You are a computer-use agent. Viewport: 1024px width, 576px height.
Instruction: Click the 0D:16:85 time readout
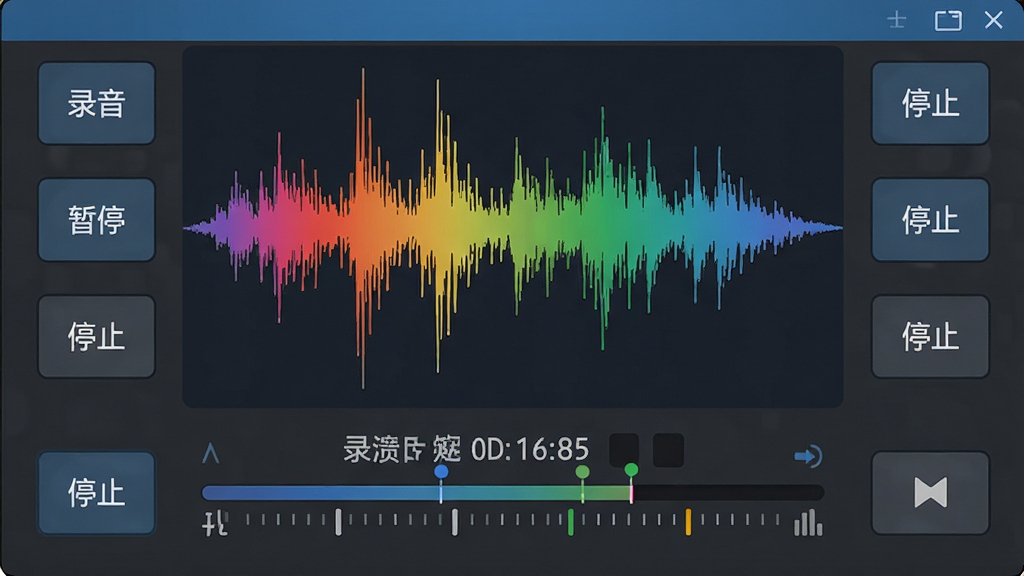point(530,449)
